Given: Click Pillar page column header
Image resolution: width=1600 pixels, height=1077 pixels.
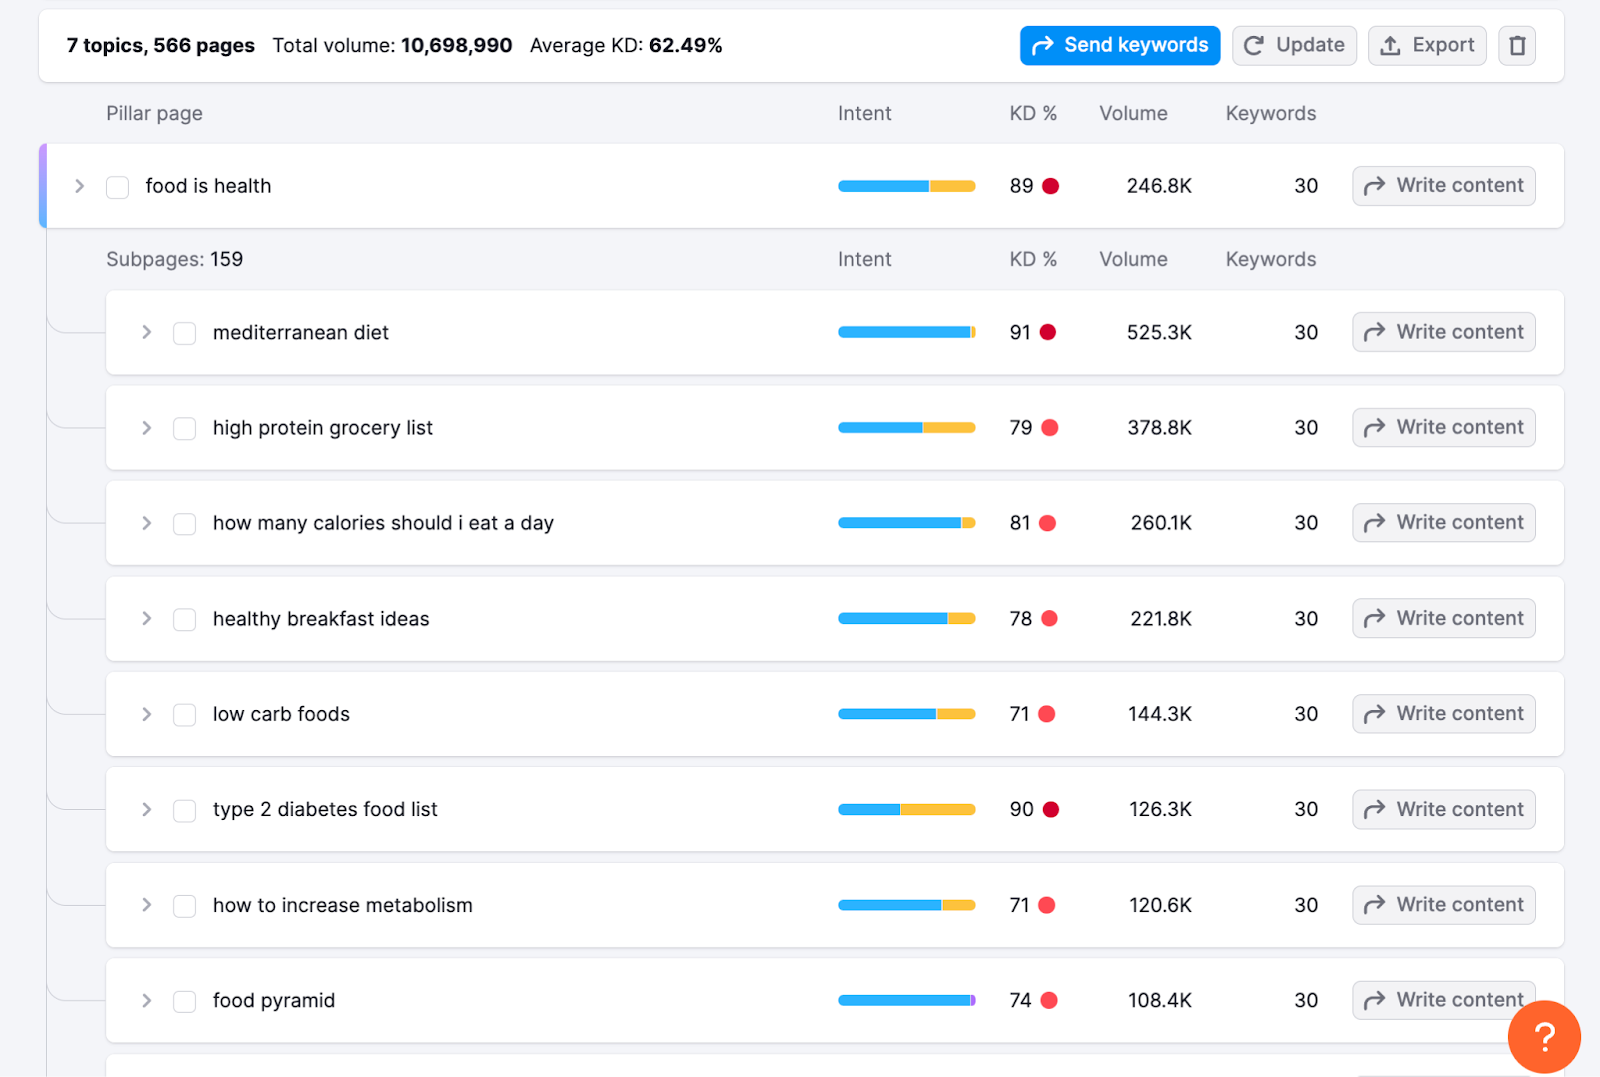Looking at the screenshot, I should (154, 114).
